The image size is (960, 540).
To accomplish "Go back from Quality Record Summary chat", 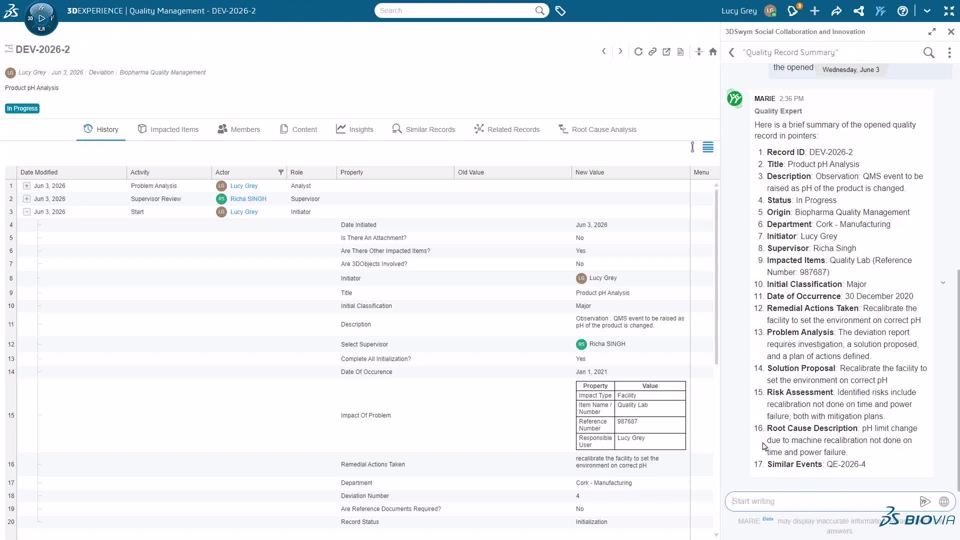I will point(732,53).
